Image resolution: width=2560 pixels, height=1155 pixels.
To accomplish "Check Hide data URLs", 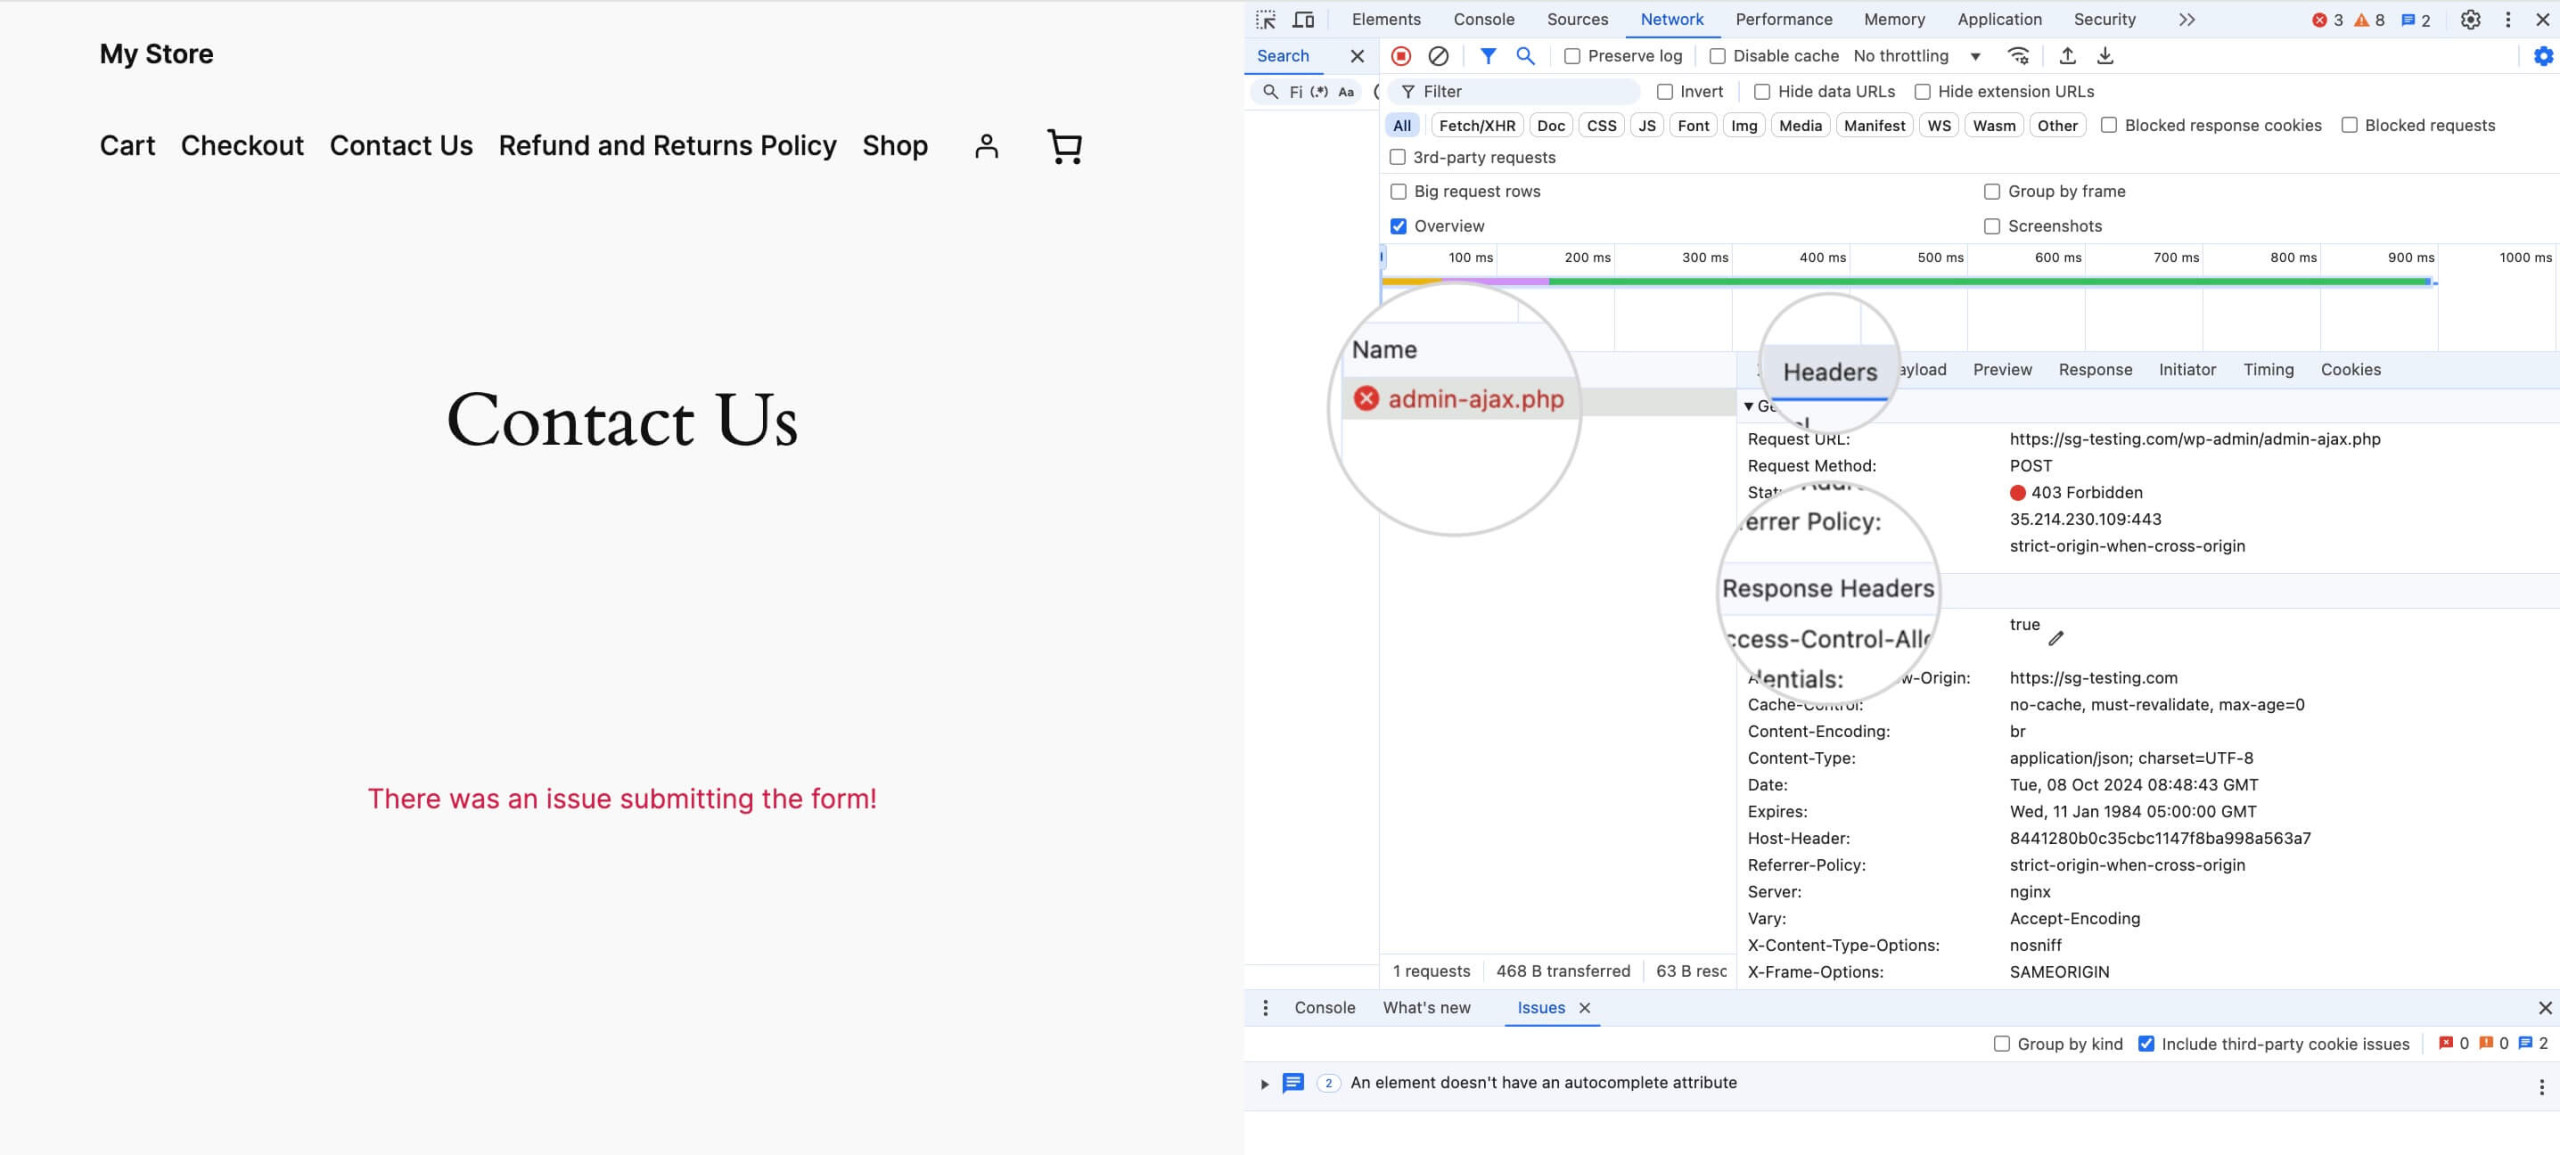I will pyautogui.click(x=1762, y=92).
